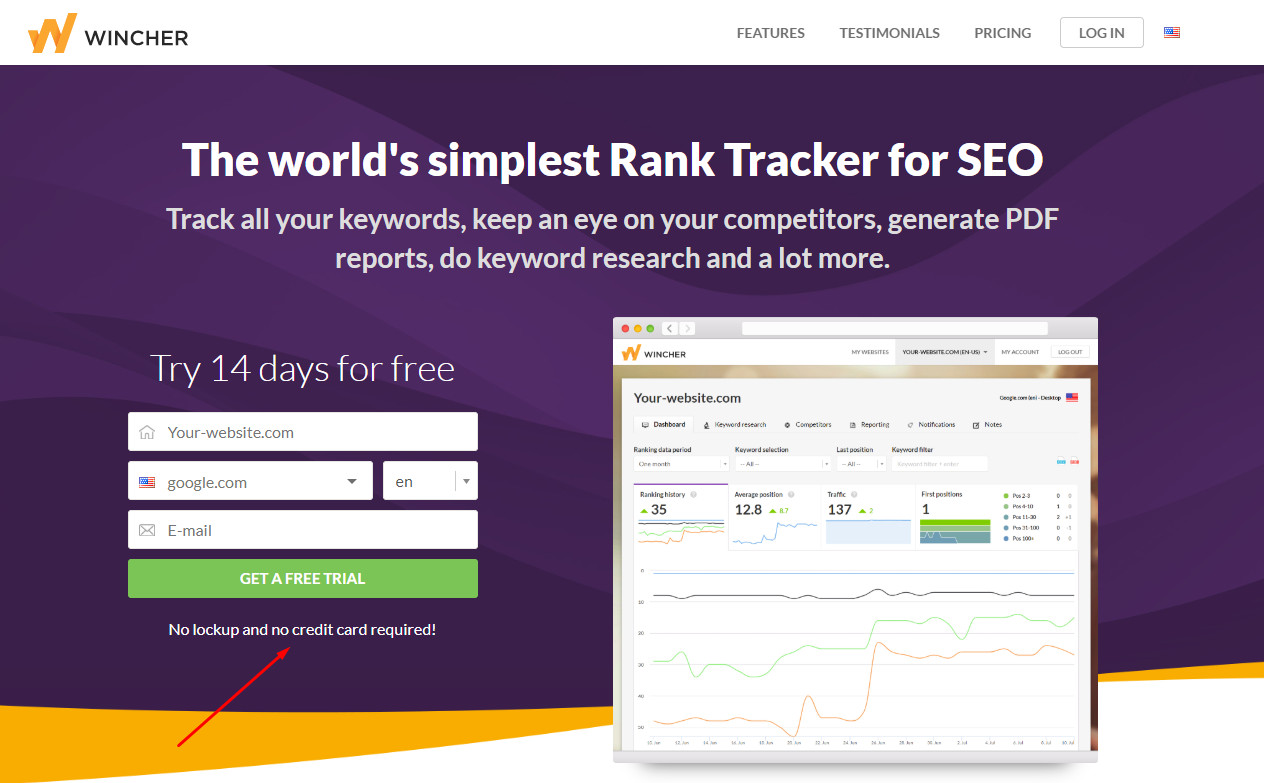Click the blue export file icon
Screen dimensions: 1264x783
point(1061,461)
